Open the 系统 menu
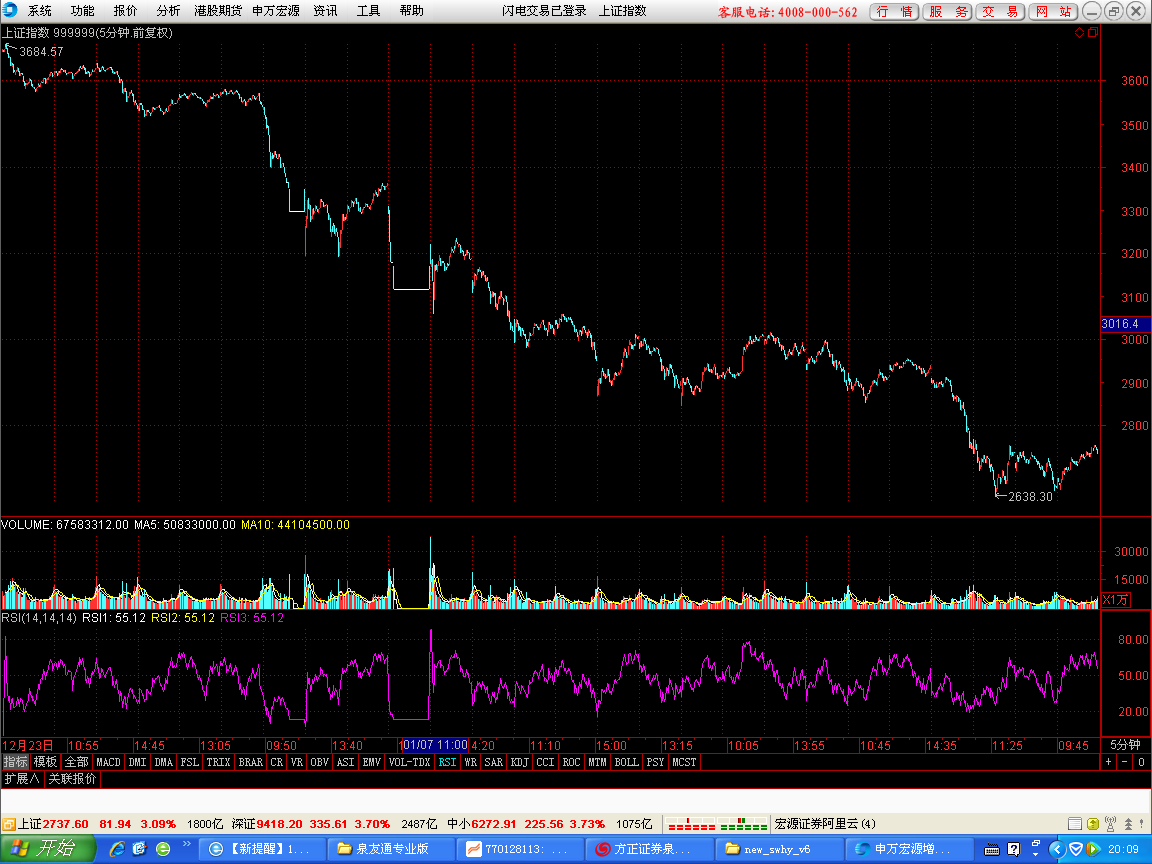Image resolution: width=1152 pixels, height=864 pixels. point(40,11)
